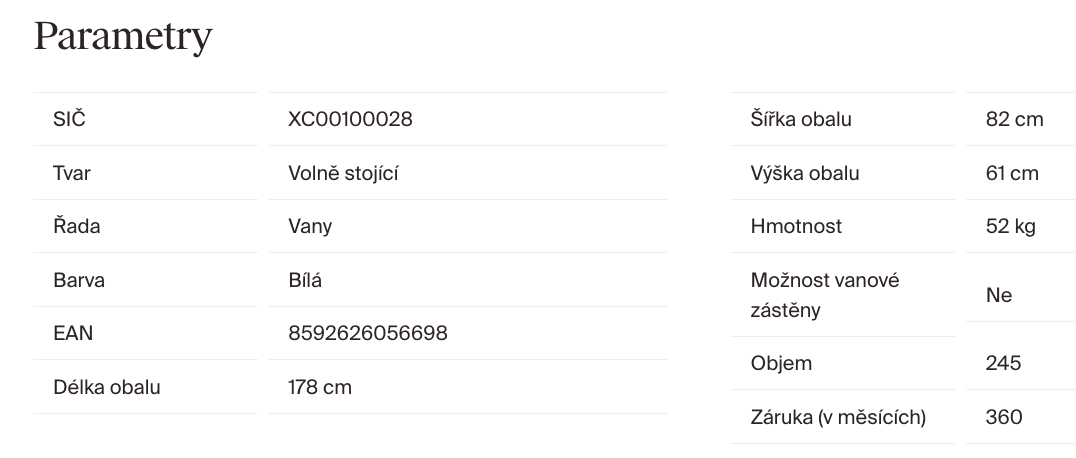Click the Záruka value 360
Screen dimensions: 1076x458
click(1004, 417)
